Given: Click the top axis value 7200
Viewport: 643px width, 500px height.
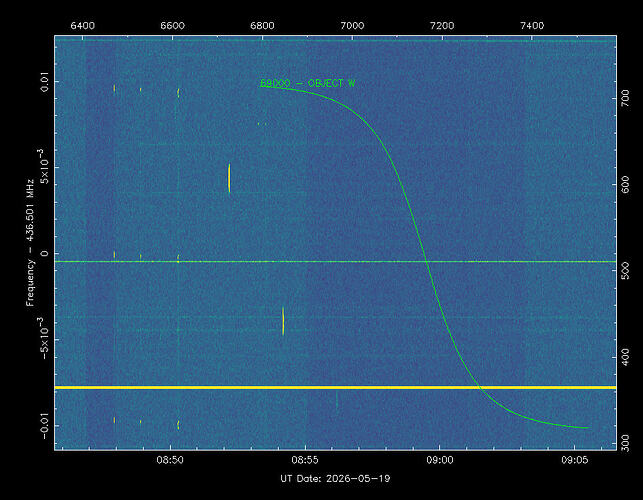Looking at the screenshot, I should tap(442, 26).
